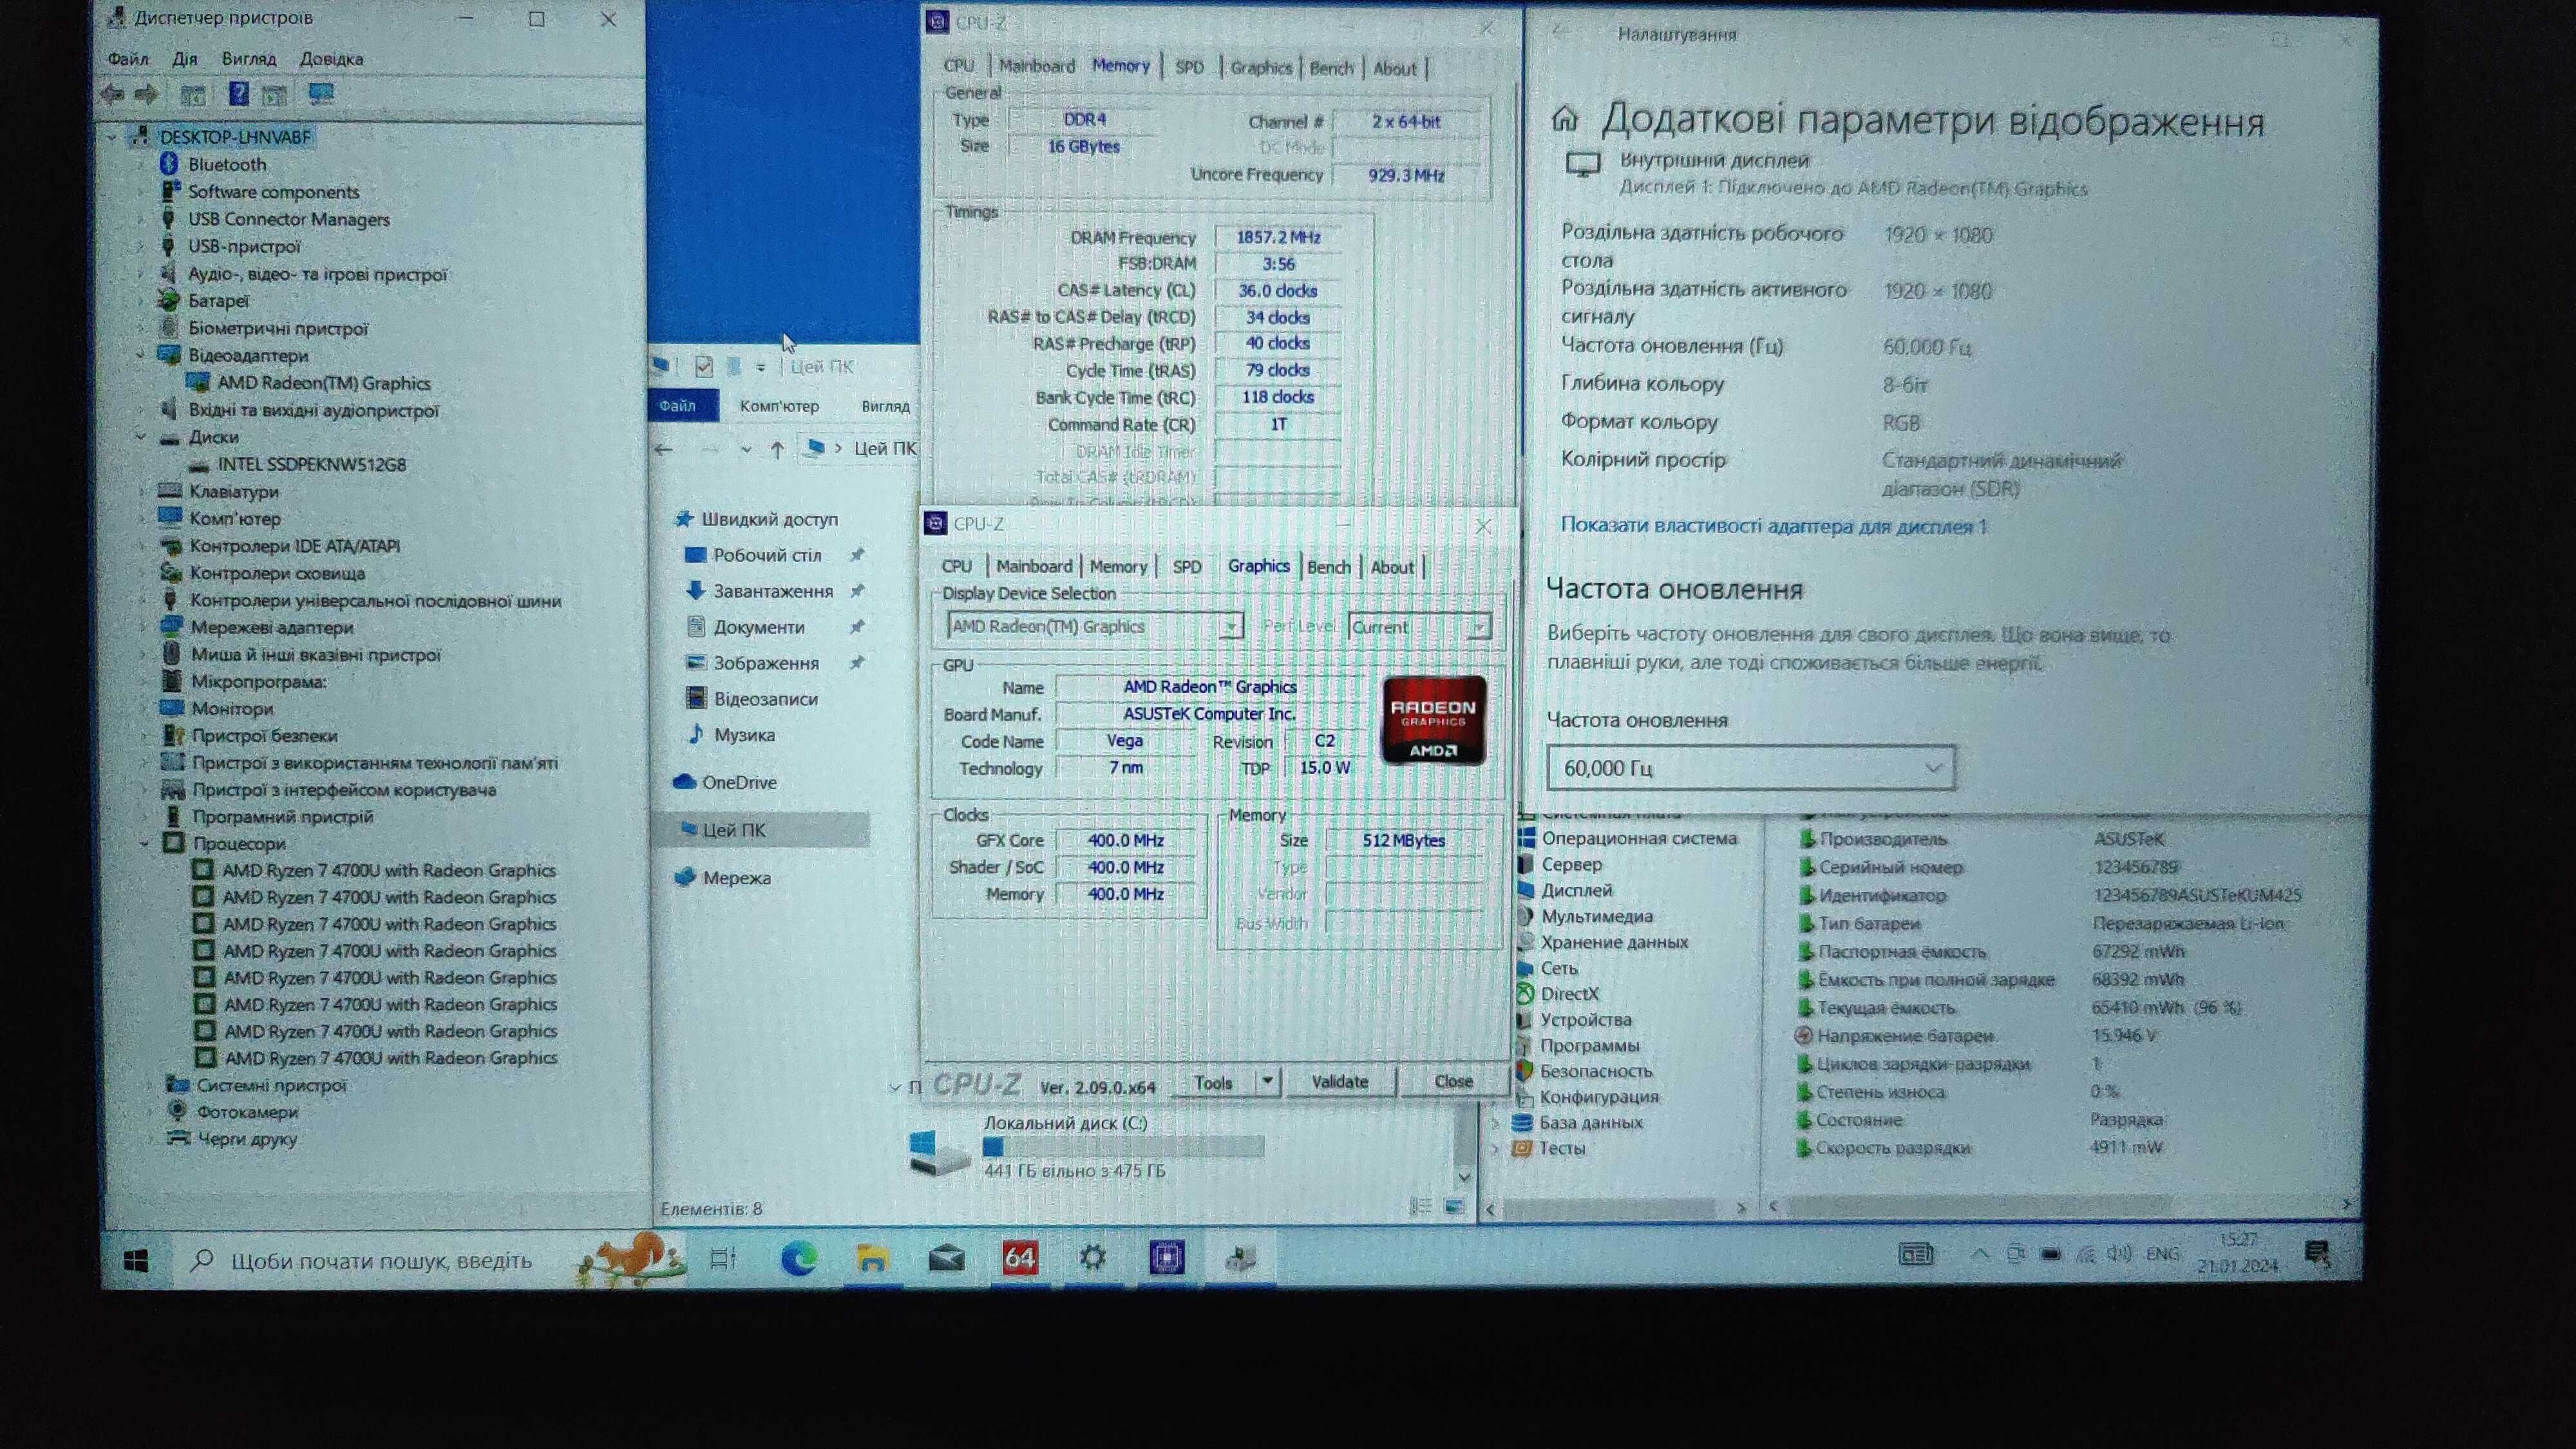Viewport: 2576px width, 1449px height.
Task: Select Швидкий доступ in Explorer sidebar
Action: tap(769, 519)
